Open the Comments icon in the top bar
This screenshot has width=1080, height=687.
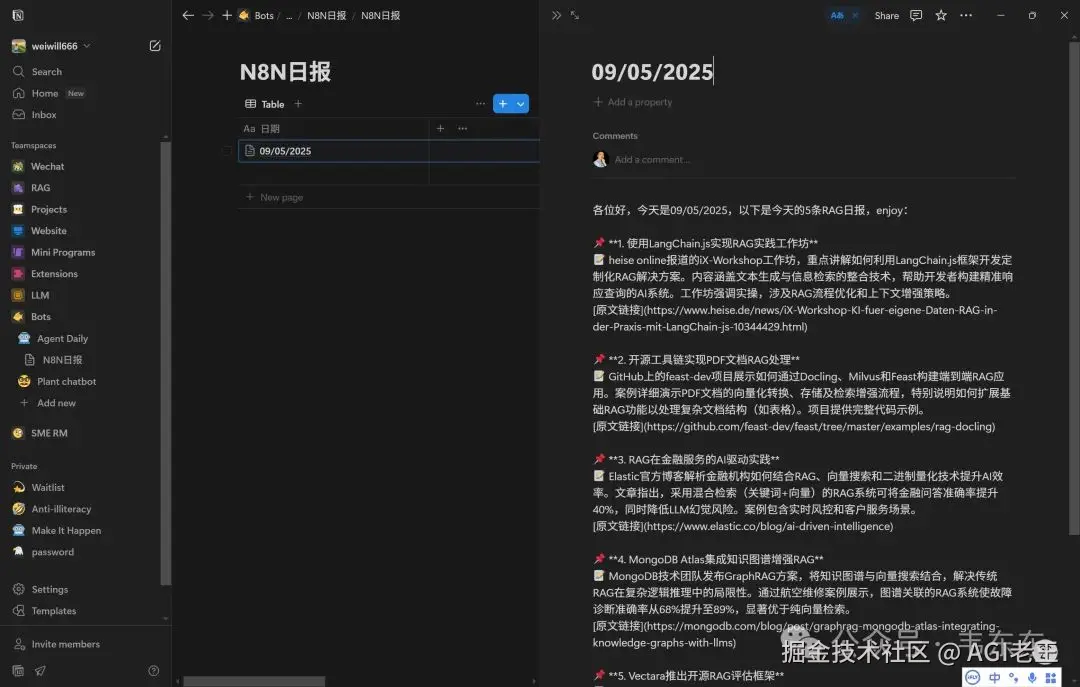point(916,15)
